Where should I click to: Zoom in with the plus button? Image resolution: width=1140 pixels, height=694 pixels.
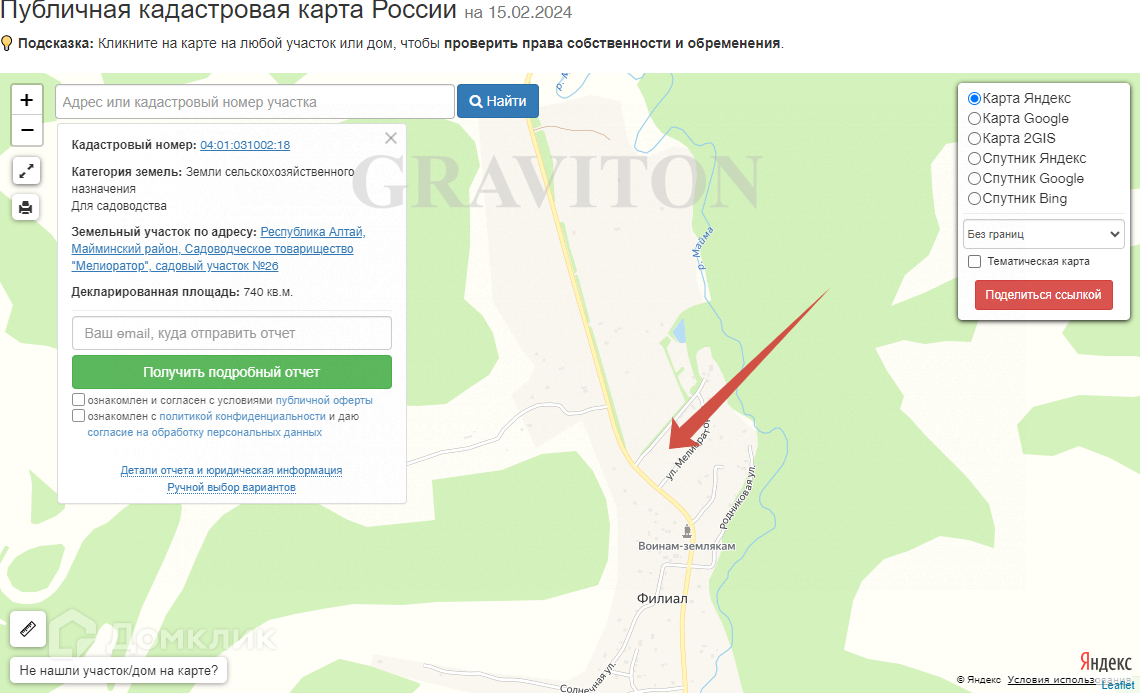27,100
